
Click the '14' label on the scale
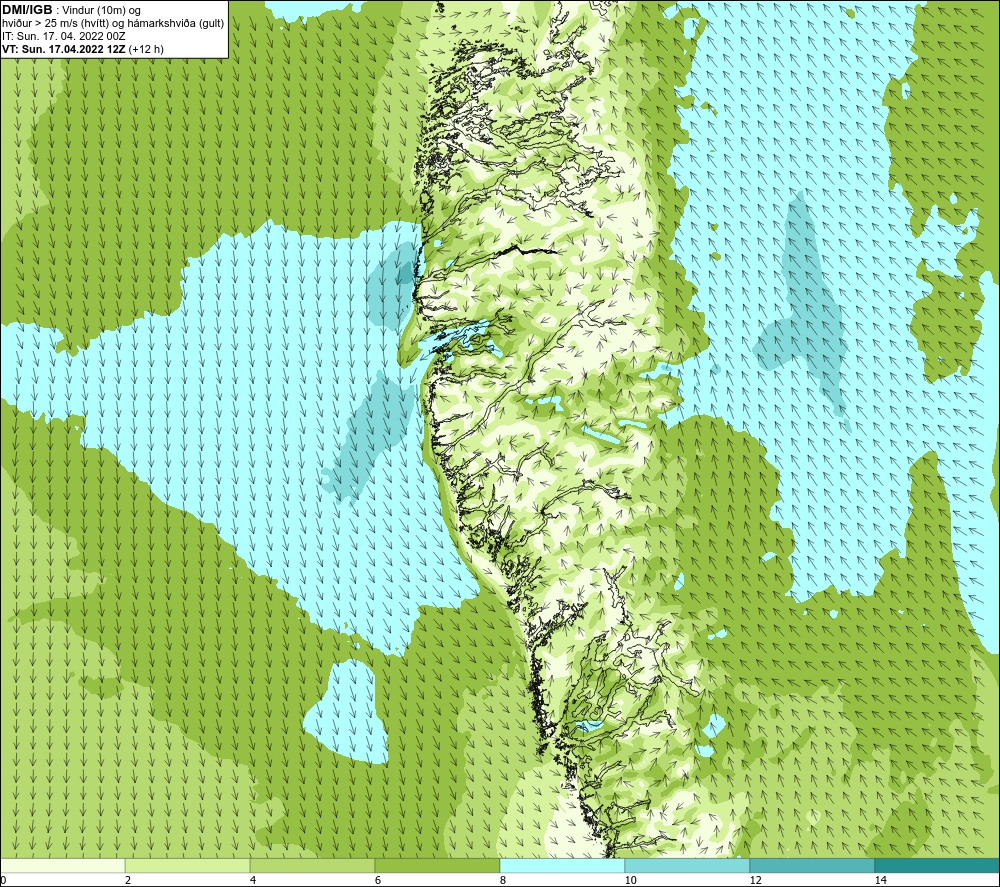(x=881, y=880)
